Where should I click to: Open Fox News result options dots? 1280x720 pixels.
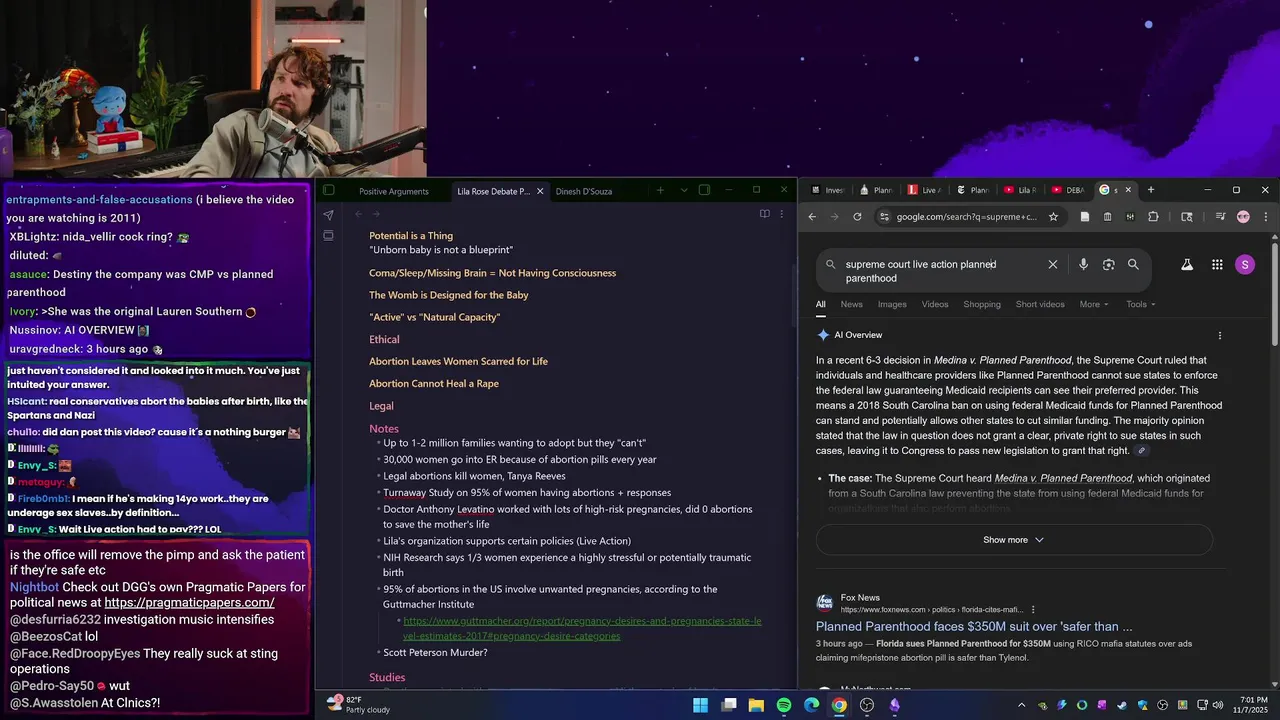point(1033,609)
